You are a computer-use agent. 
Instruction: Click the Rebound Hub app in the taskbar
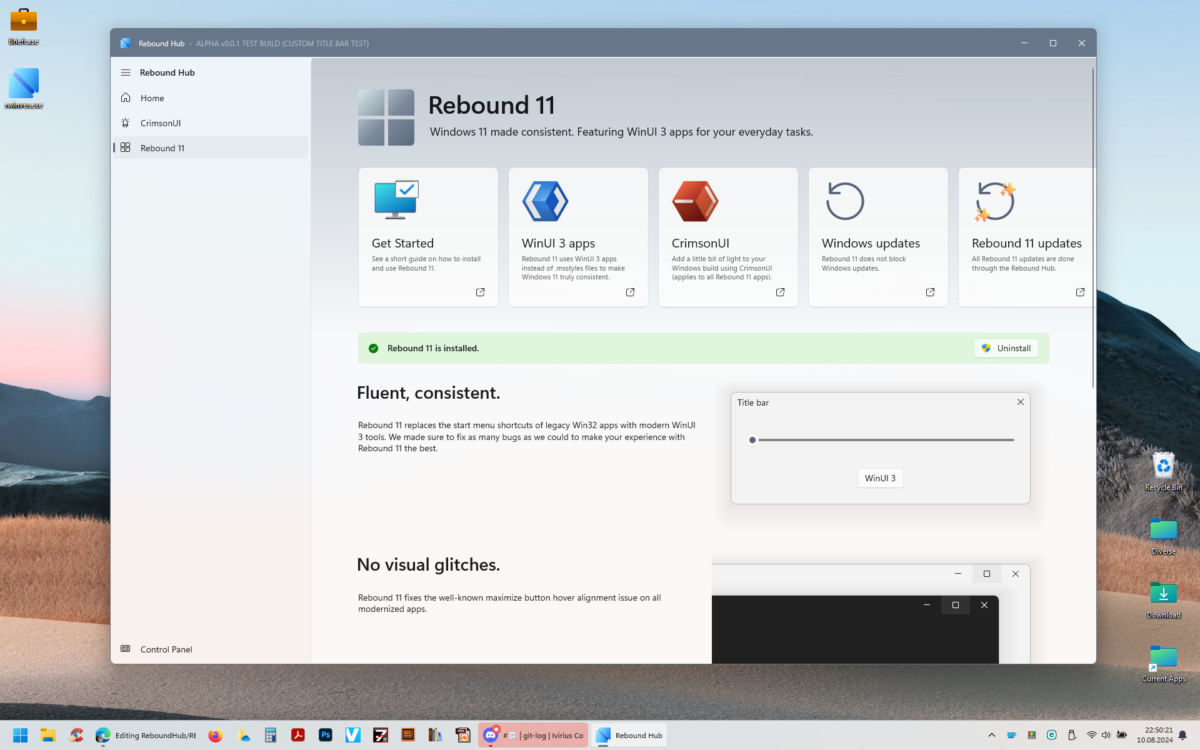629,734
